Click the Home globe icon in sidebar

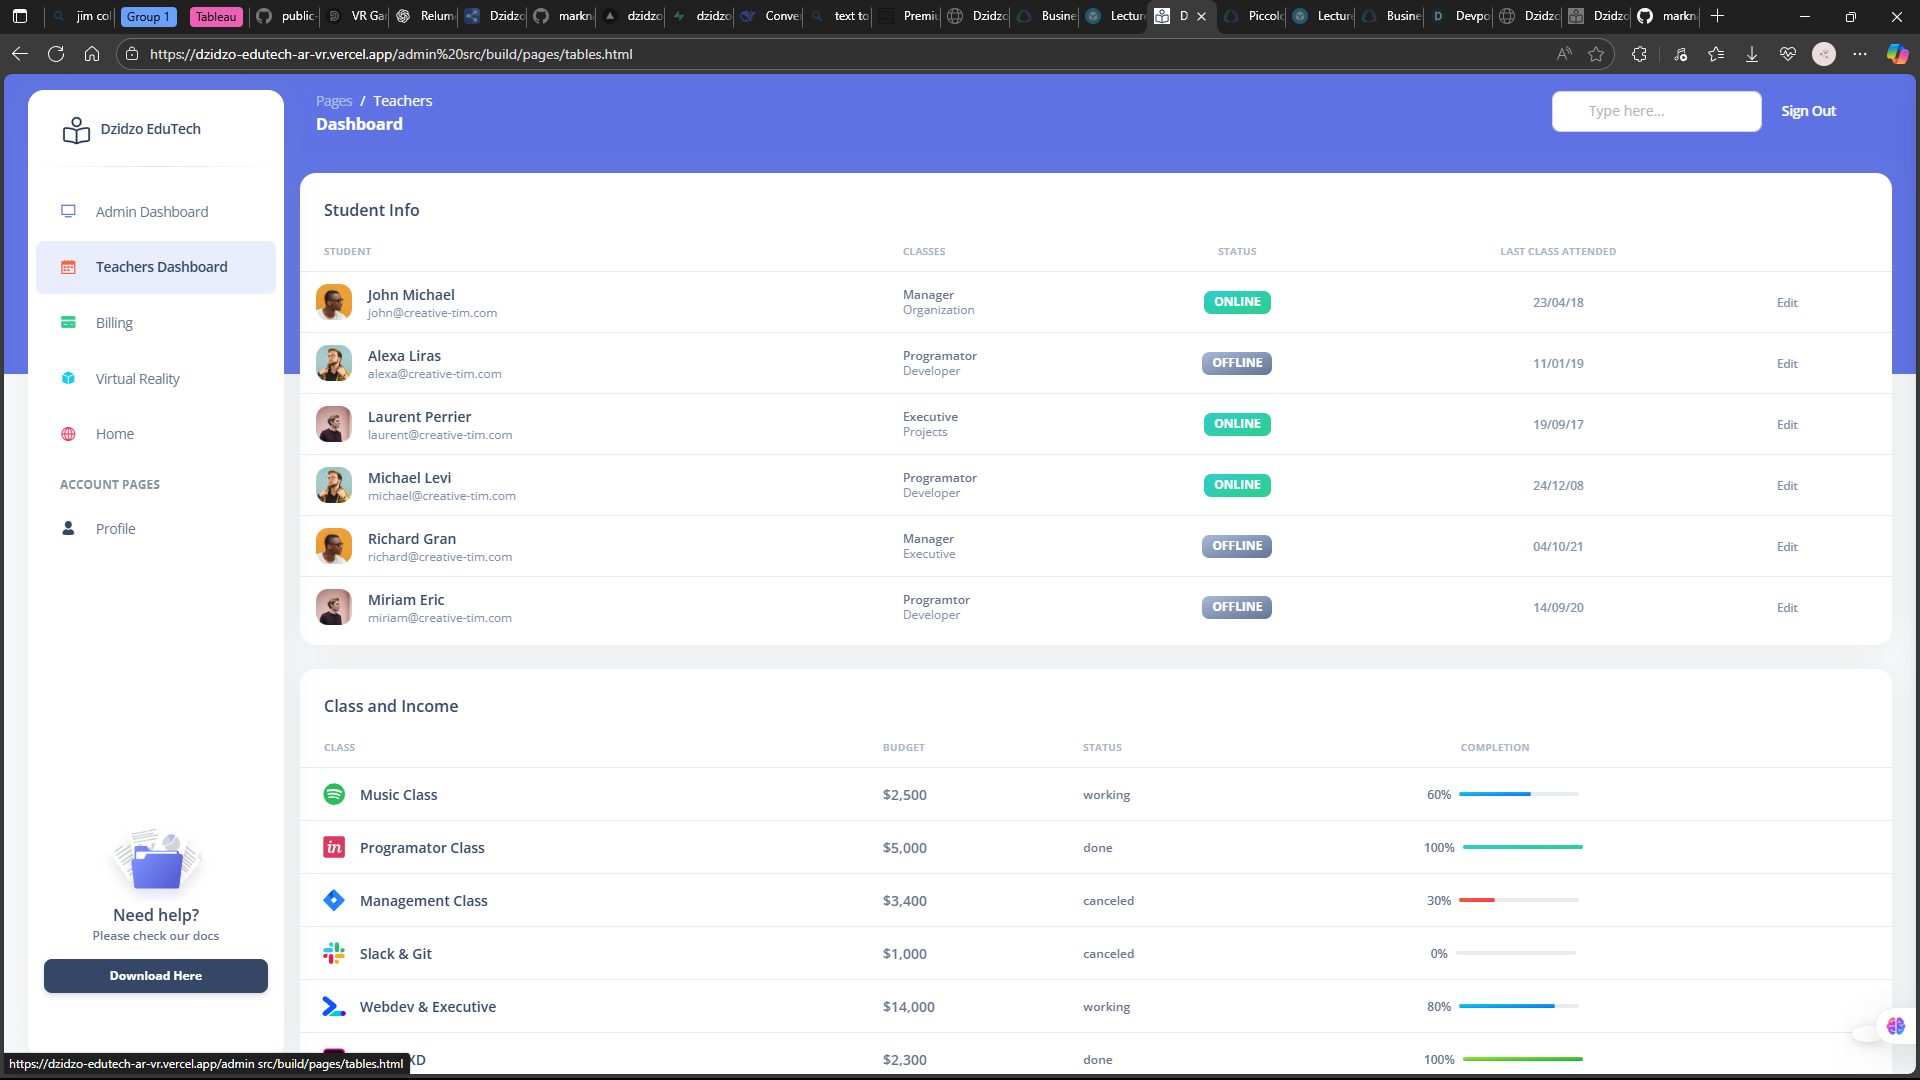[68, 434]
